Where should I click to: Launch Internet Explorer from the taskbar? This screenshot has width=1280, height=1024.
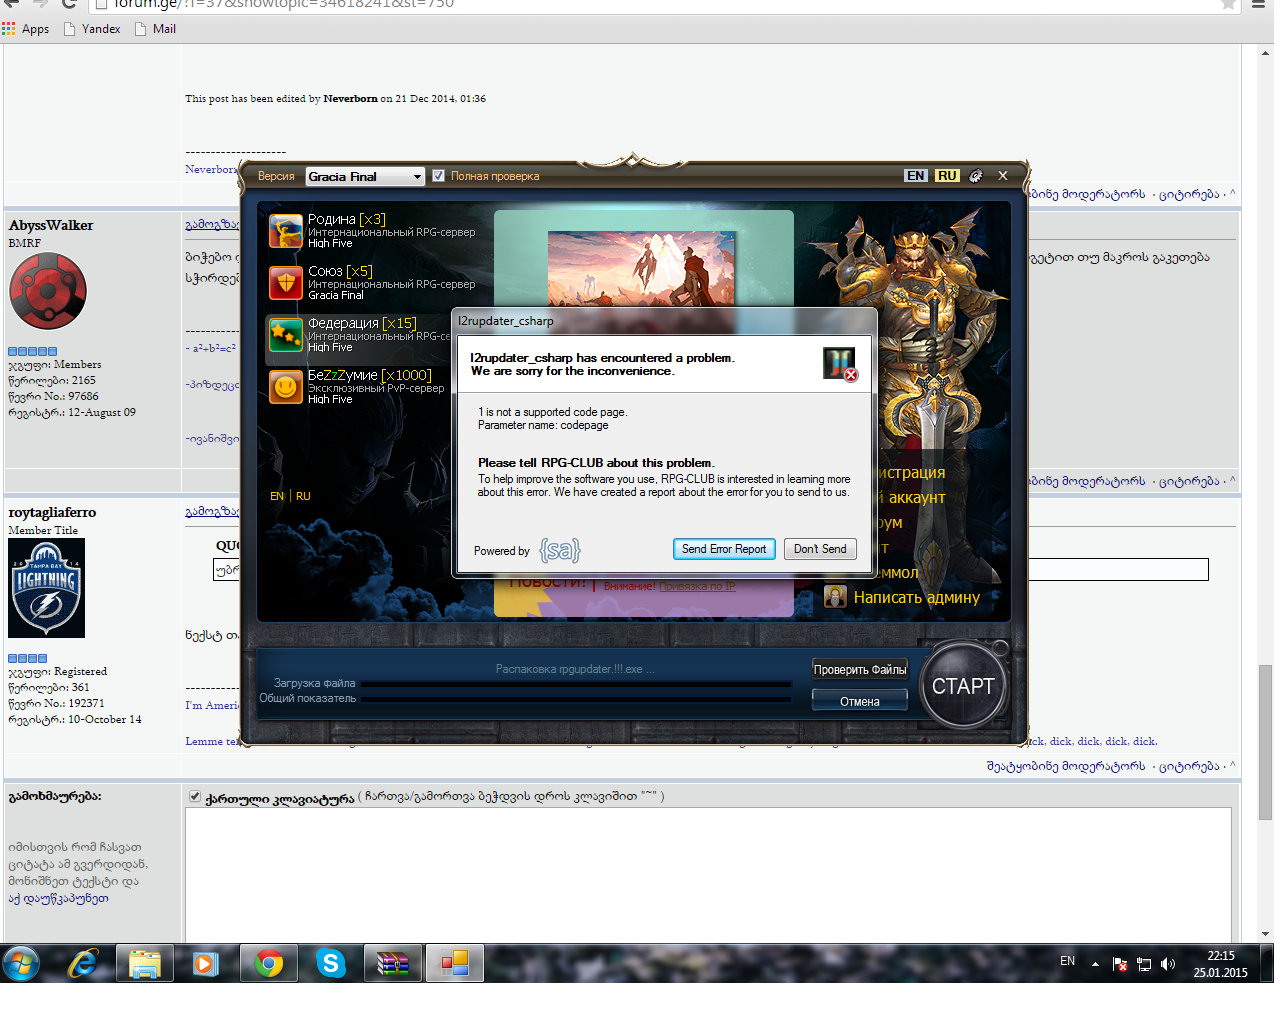coord(83,963)
